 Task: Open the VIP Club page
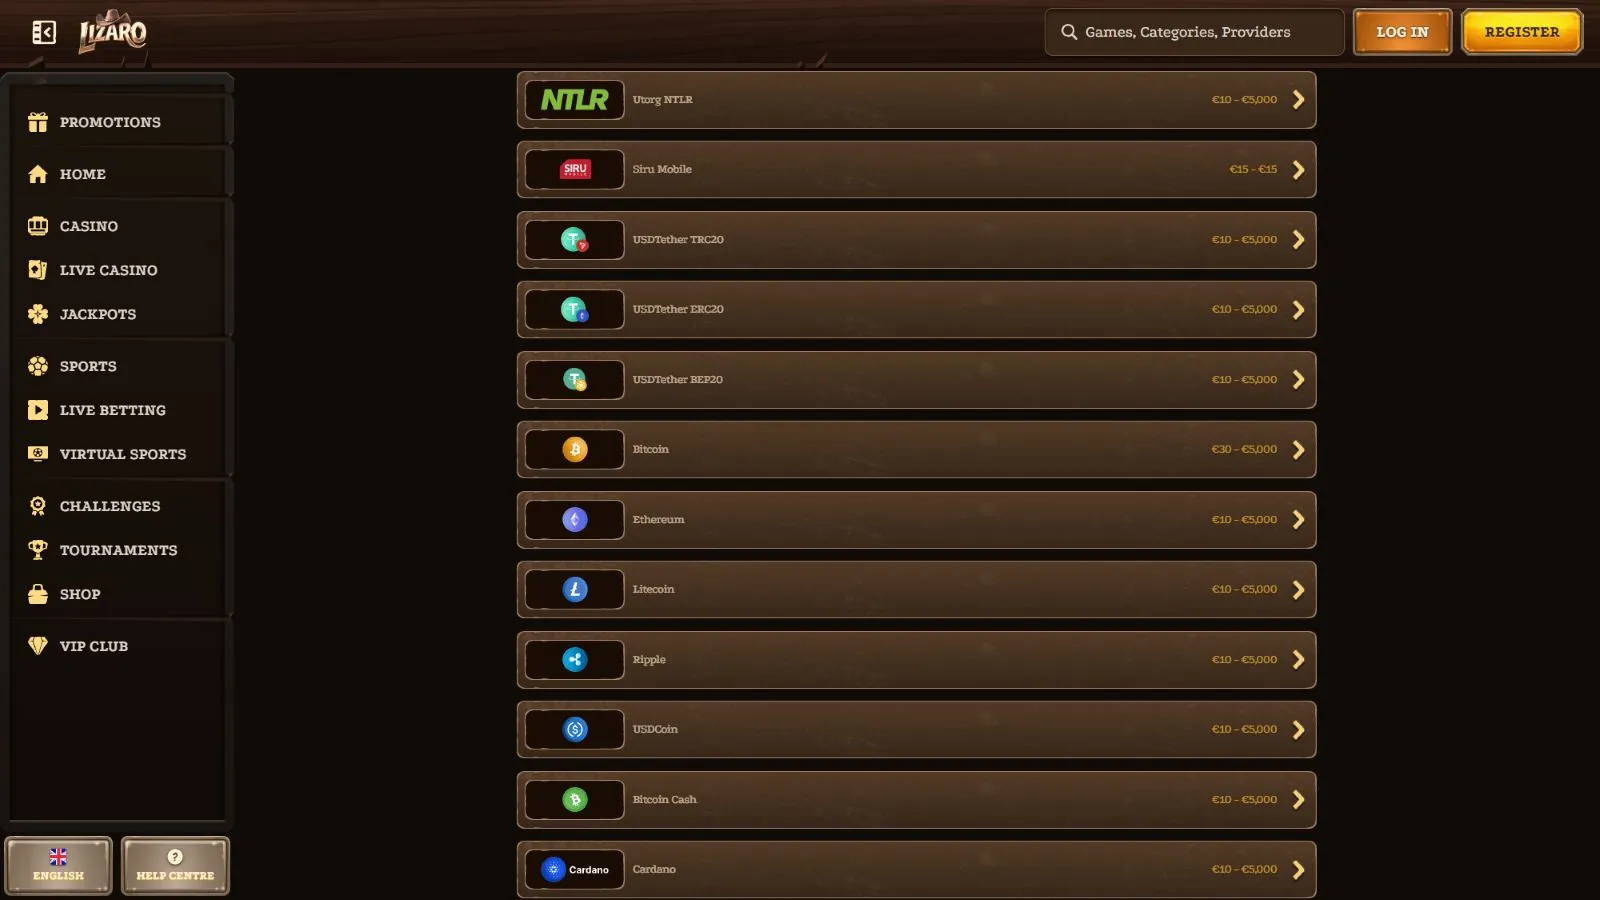93,646
